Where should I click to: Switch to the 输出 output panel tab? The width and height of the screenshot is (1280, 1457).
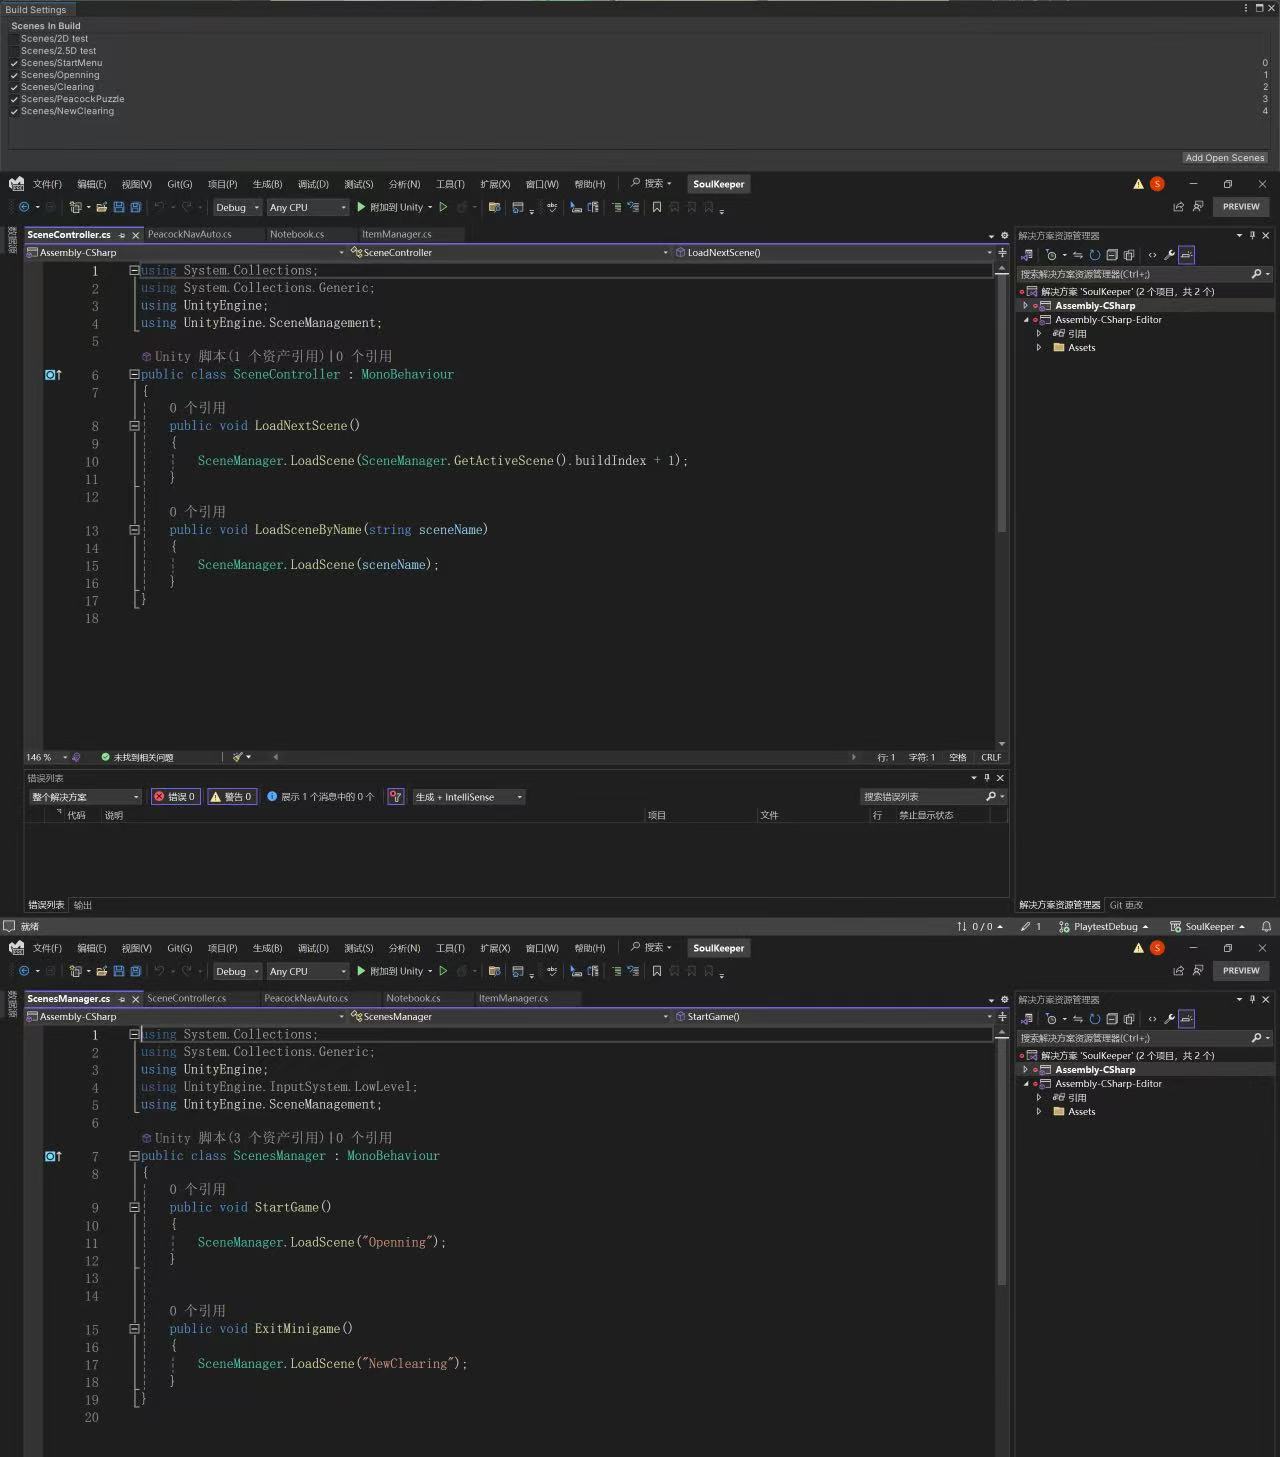click(x=83, y=905)
